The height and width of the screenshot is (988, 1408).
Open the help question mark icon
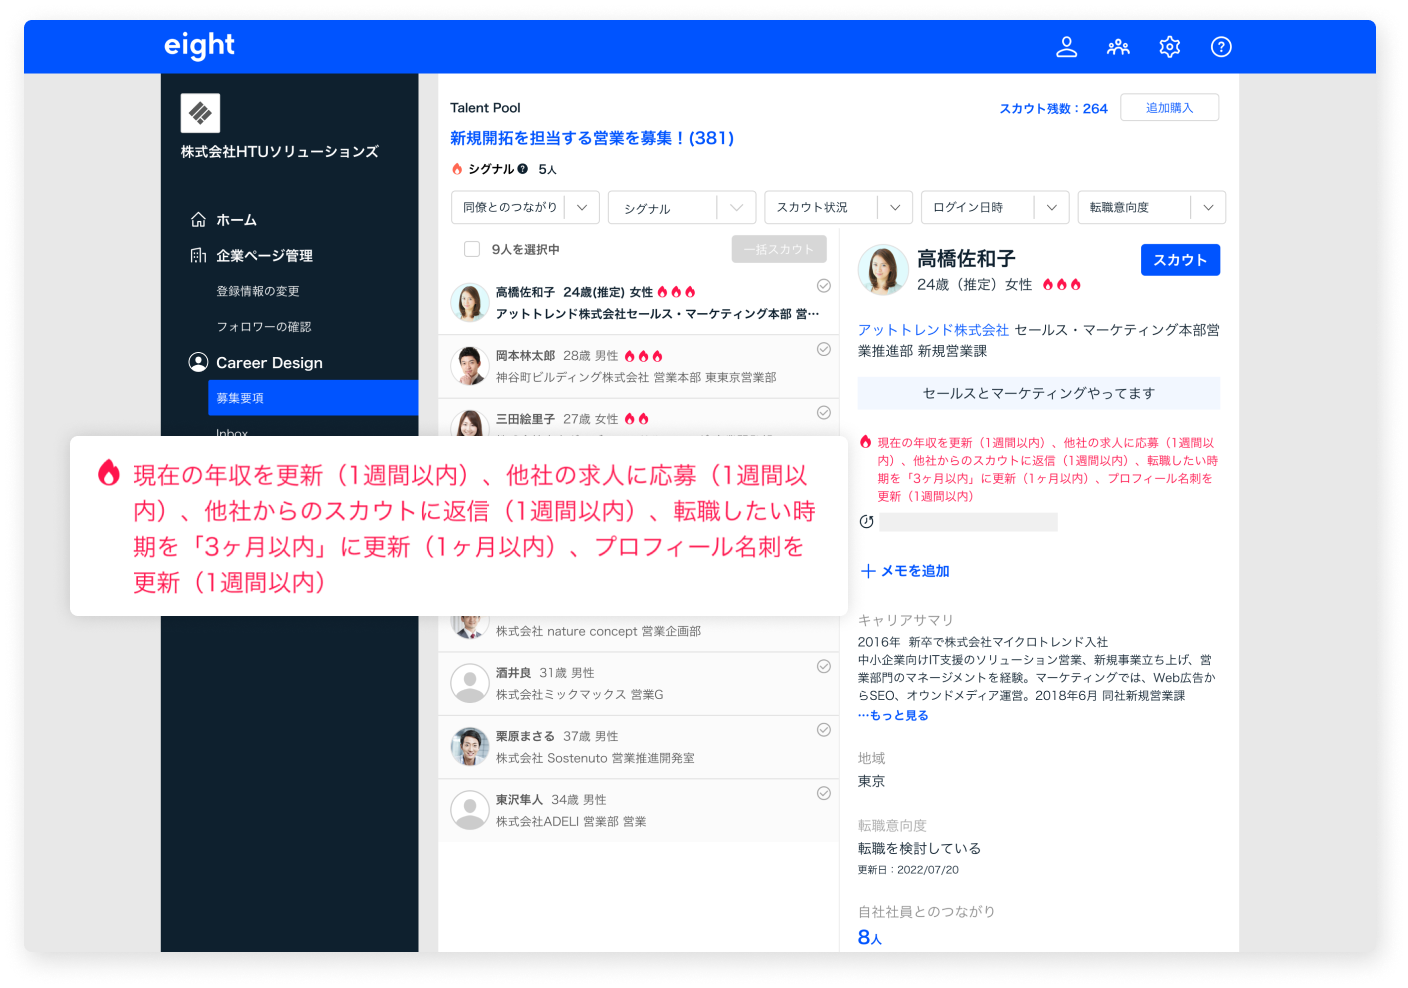(x=1221, y=47)
